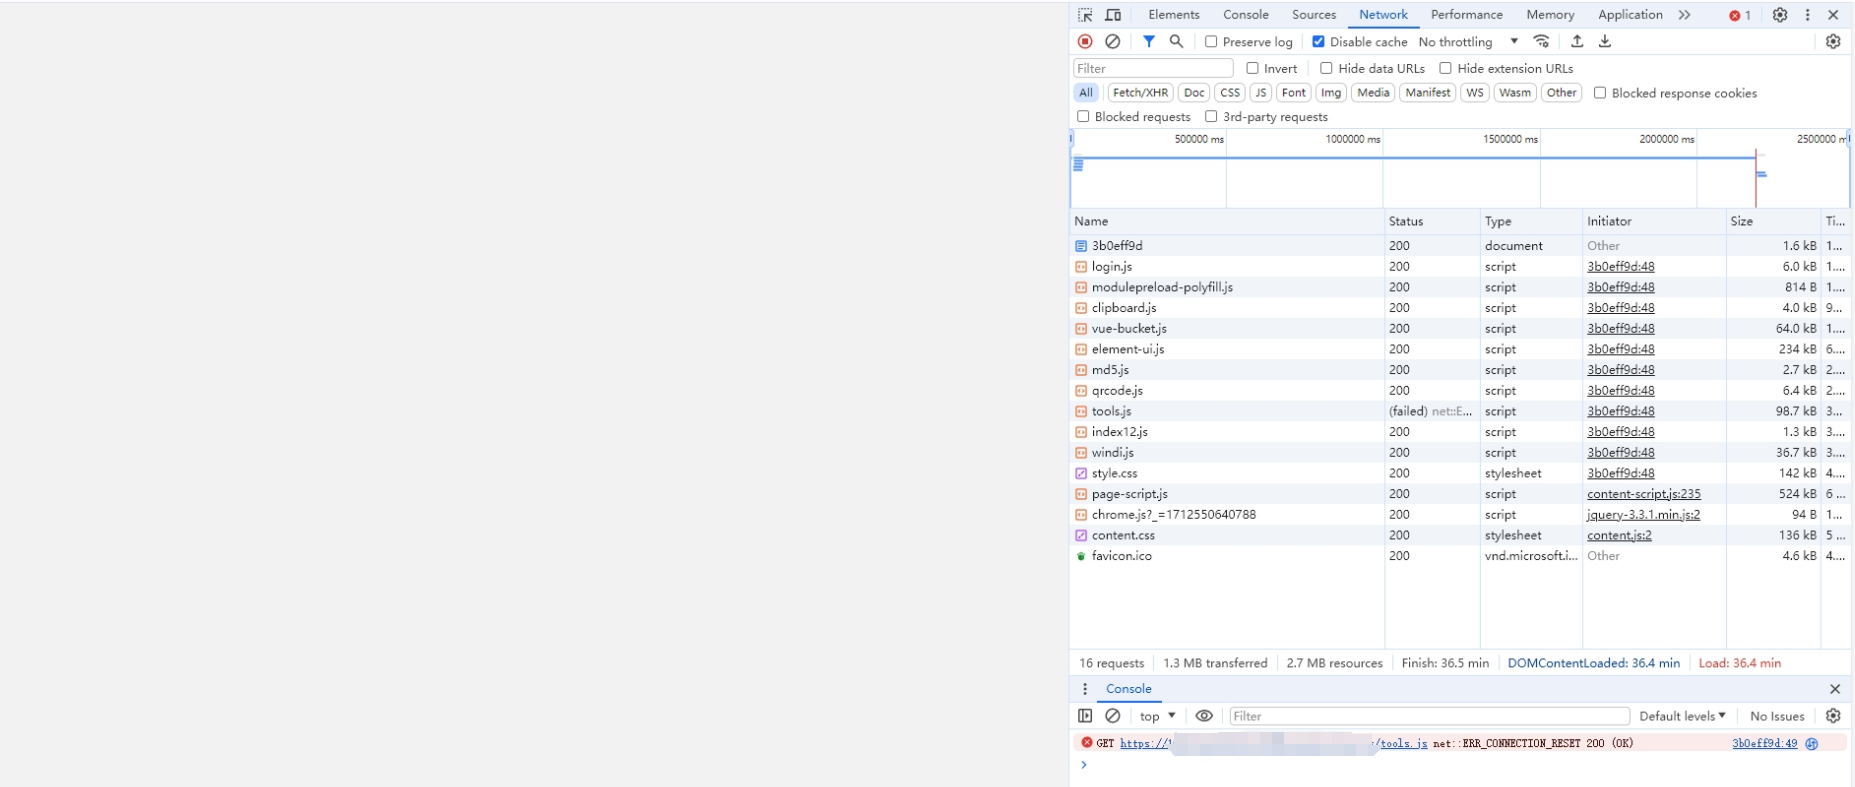
Task: Click the inspect element picker icon
Action: (1085, 15)
